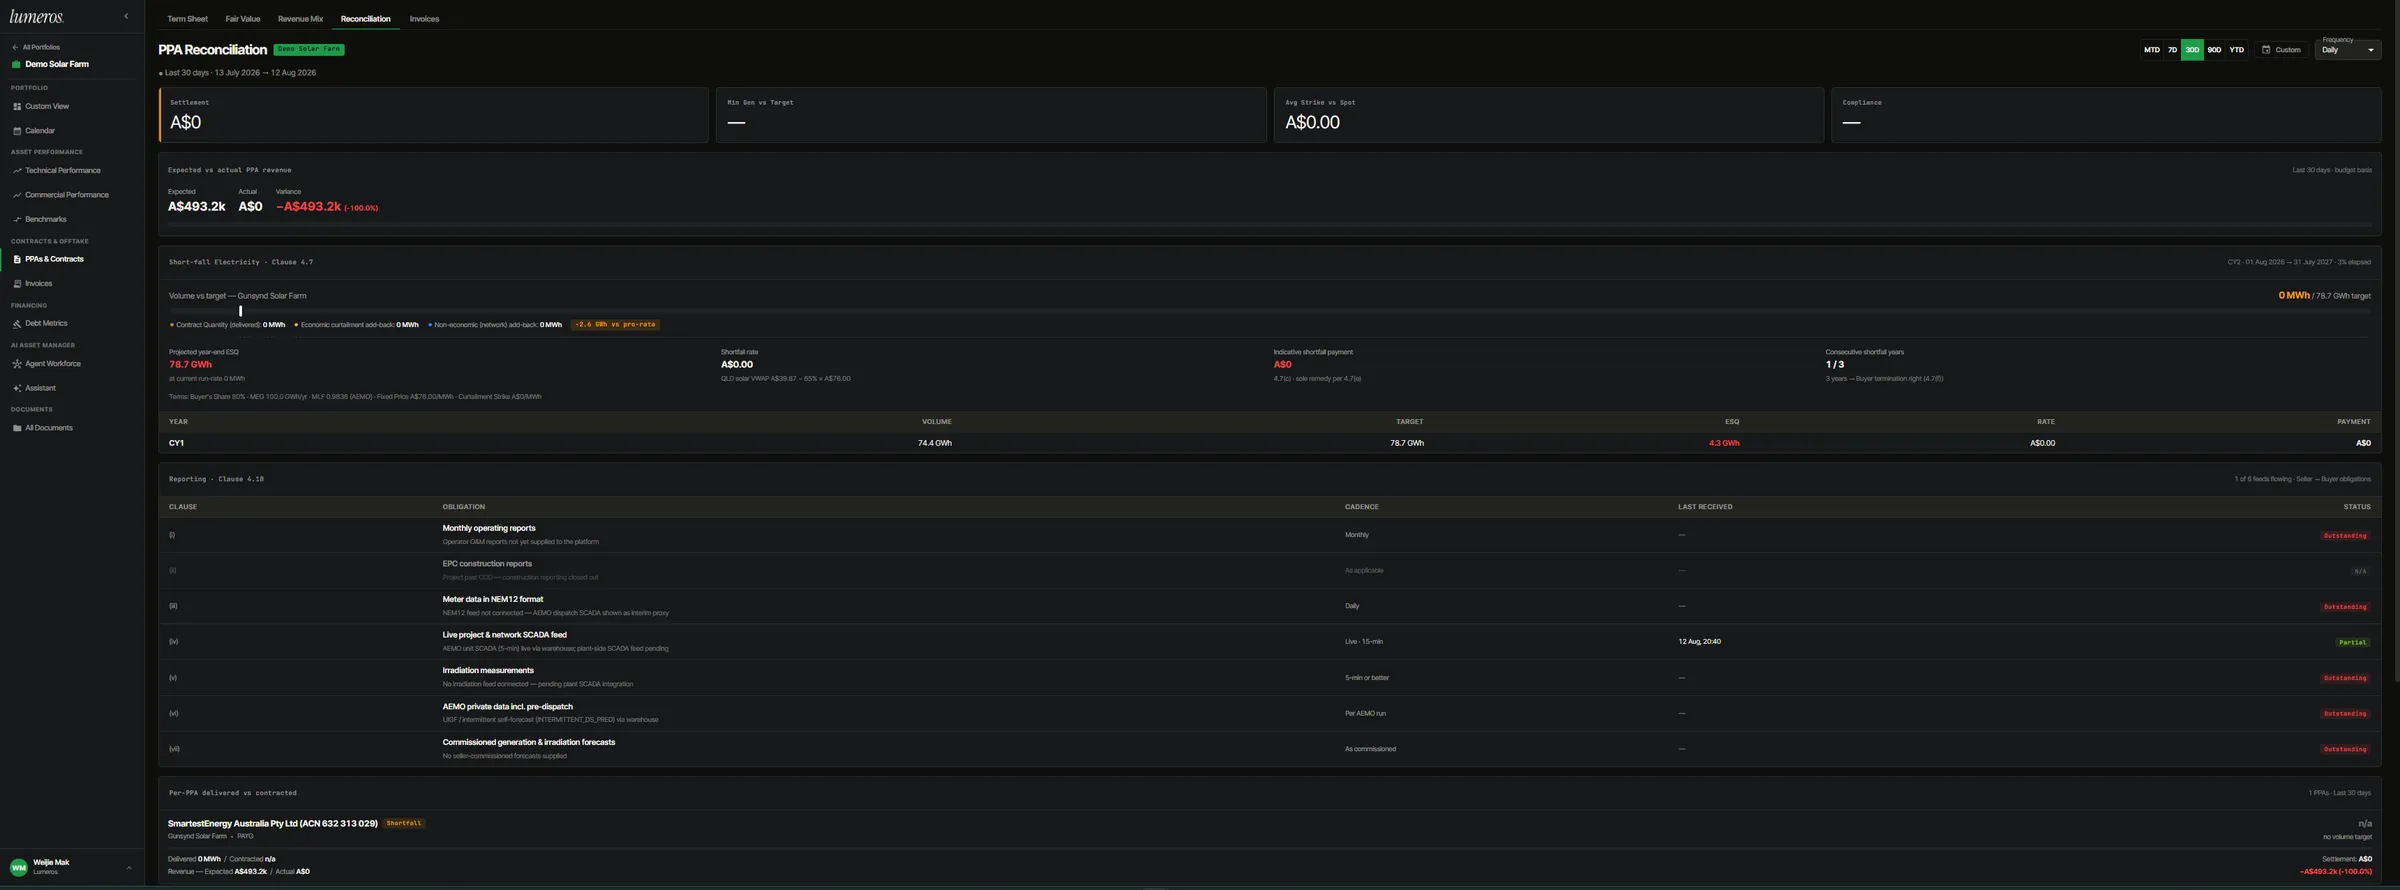
Task: Click the Compliance summary card
Action: (x=2106, y=115)
